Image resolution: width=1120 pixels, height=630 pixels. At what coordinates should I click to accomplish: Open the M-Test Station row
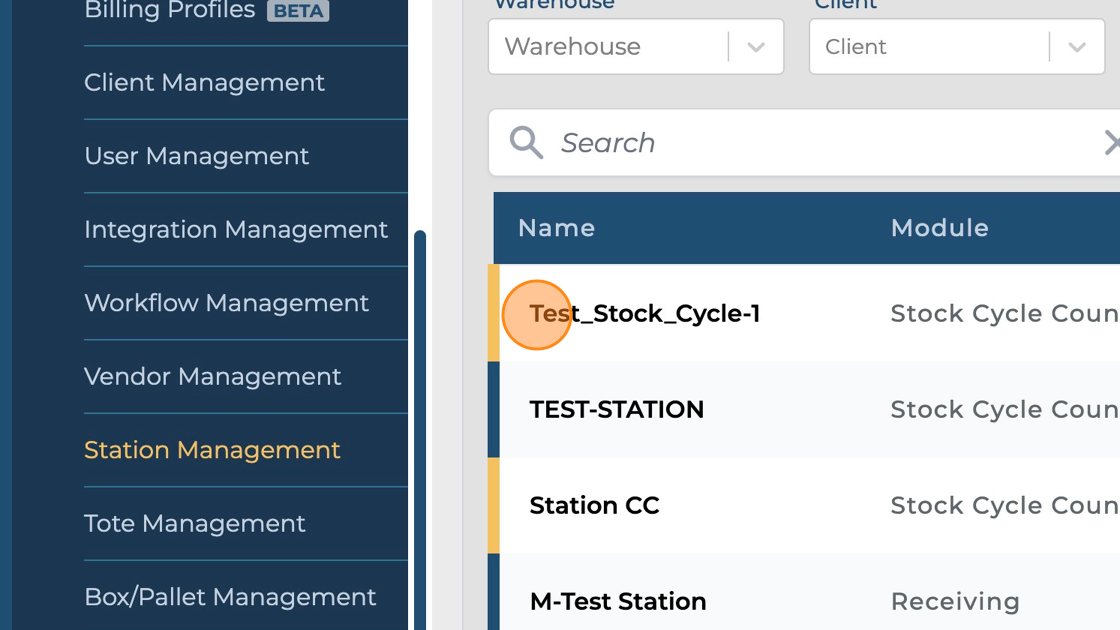[x=617, y=601]
